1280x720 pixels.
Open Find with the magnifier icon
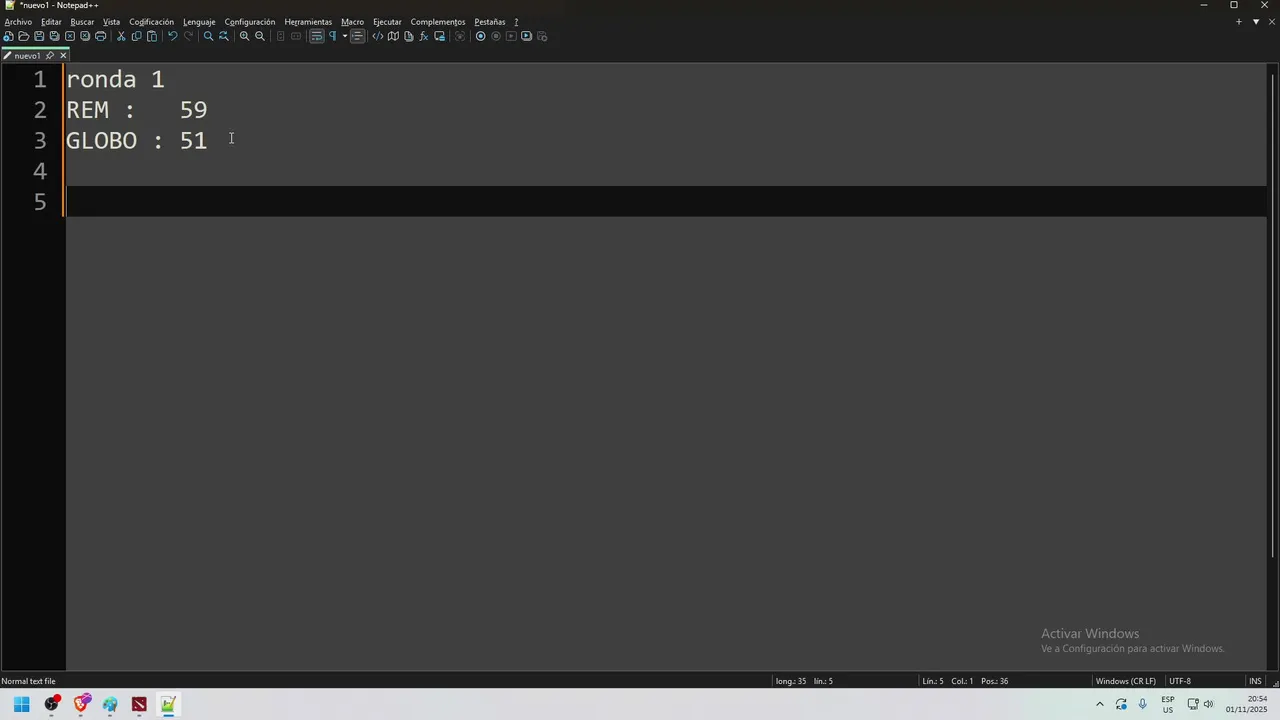point(208,36)
